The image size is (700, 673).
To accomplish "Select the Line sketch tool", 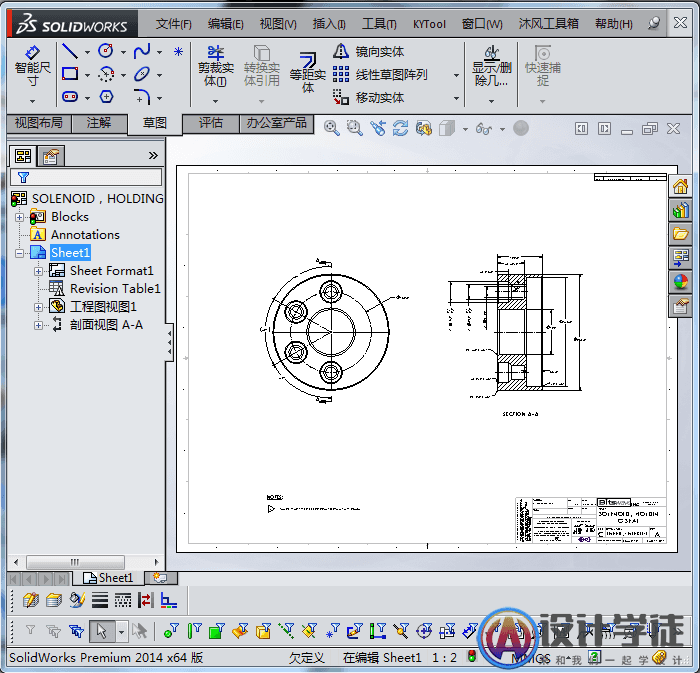I will coord(70,51).
